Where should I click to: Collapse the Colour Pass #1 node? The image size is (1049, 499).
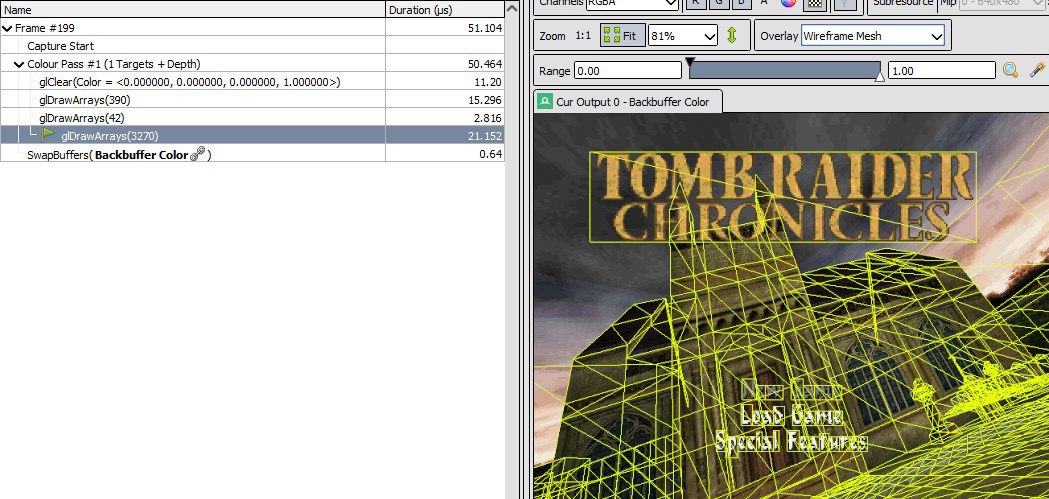[19, 64]
